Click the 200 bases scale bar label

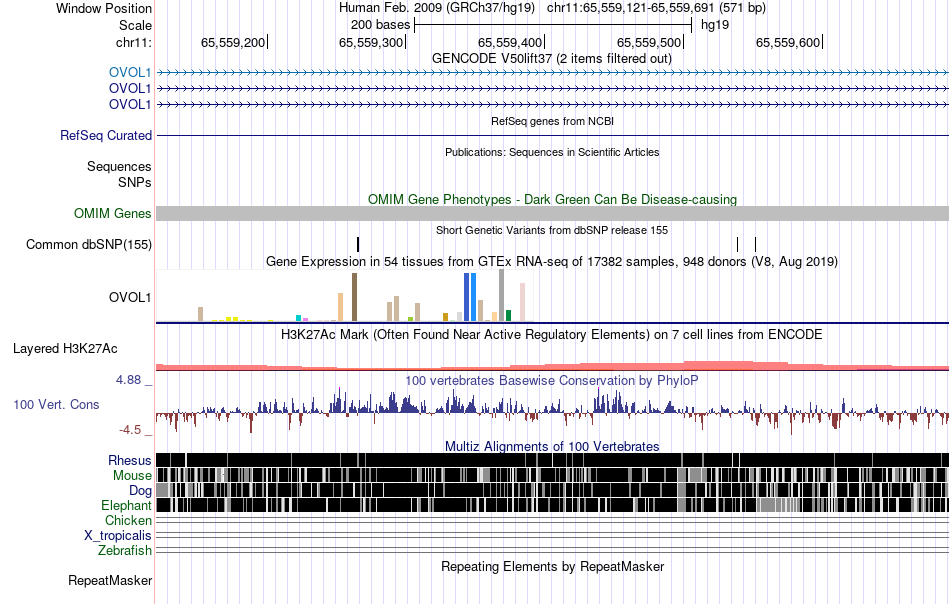[380, 25]
